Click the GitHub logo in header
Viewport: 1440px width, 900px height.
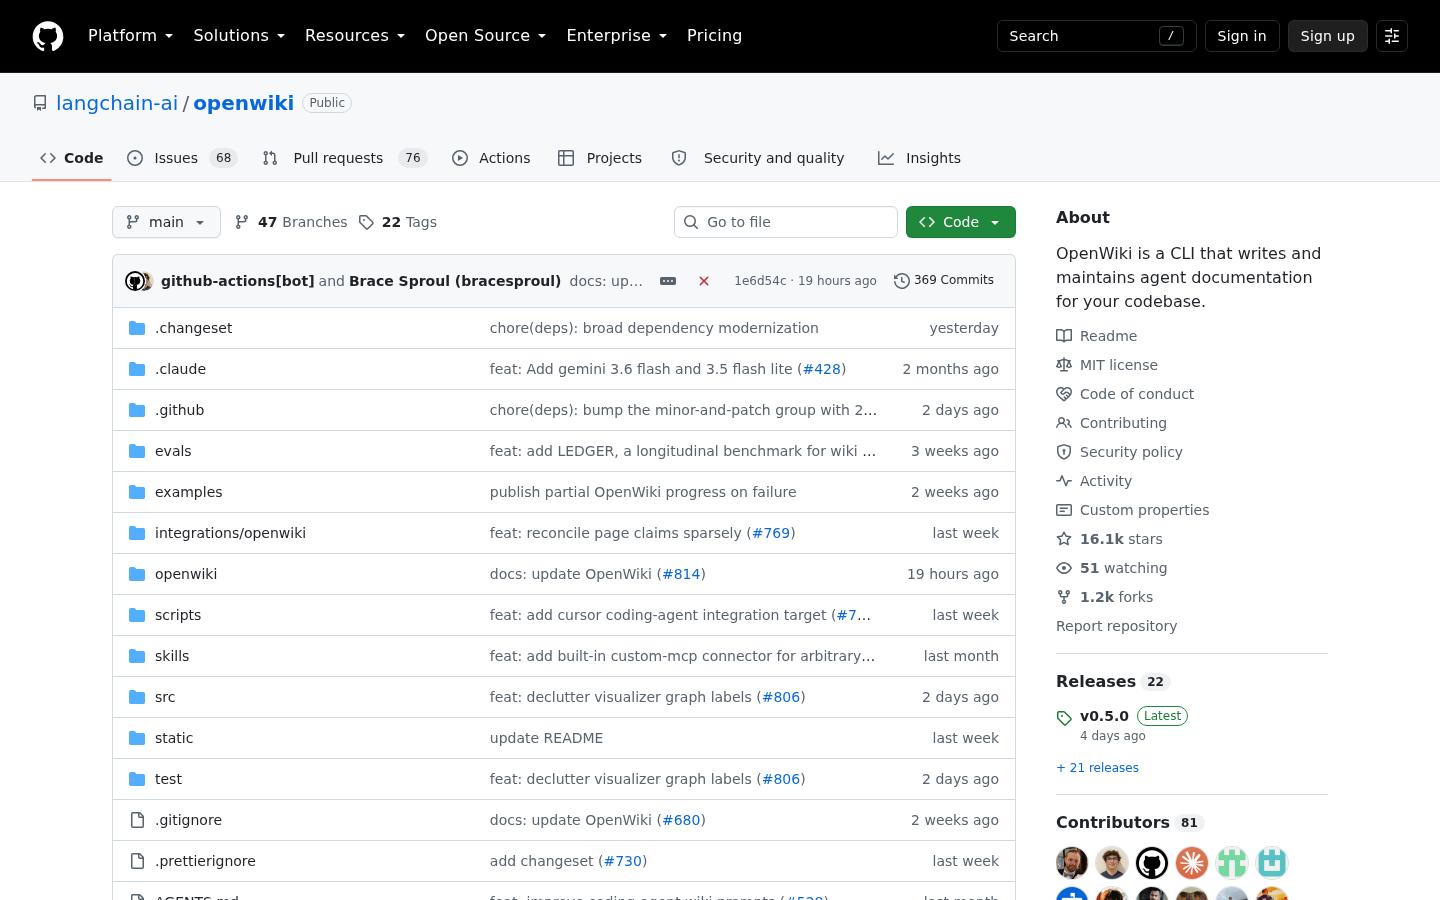(x=48, y=36)
